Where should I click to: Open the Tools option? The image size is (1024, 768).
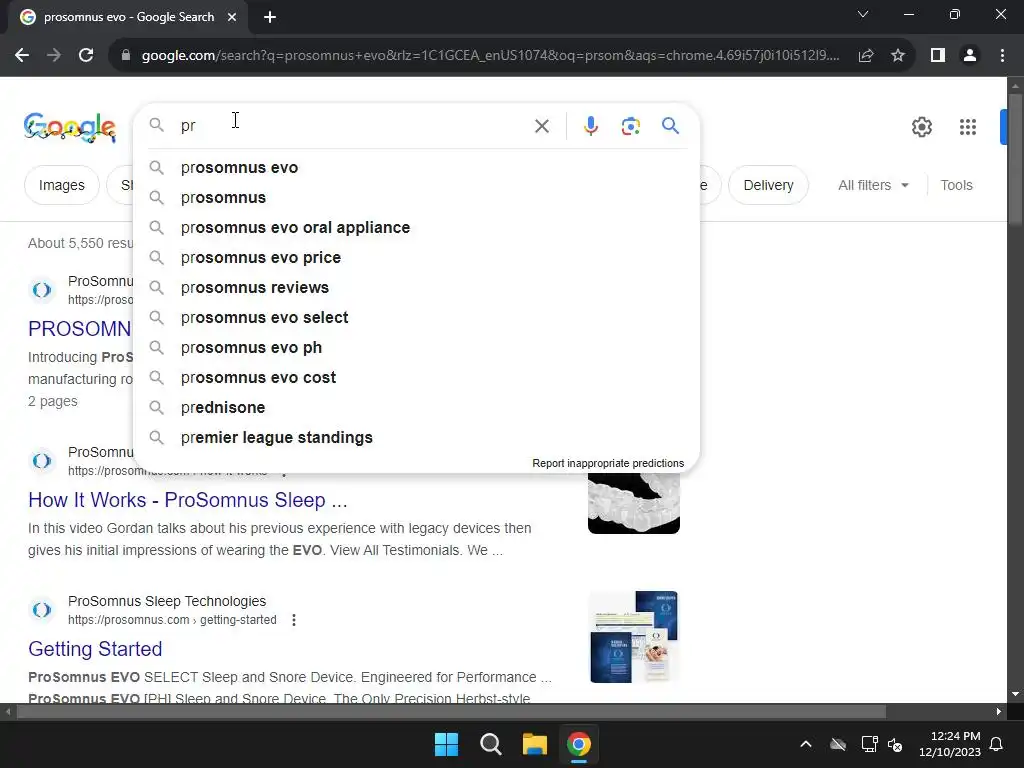956,185
